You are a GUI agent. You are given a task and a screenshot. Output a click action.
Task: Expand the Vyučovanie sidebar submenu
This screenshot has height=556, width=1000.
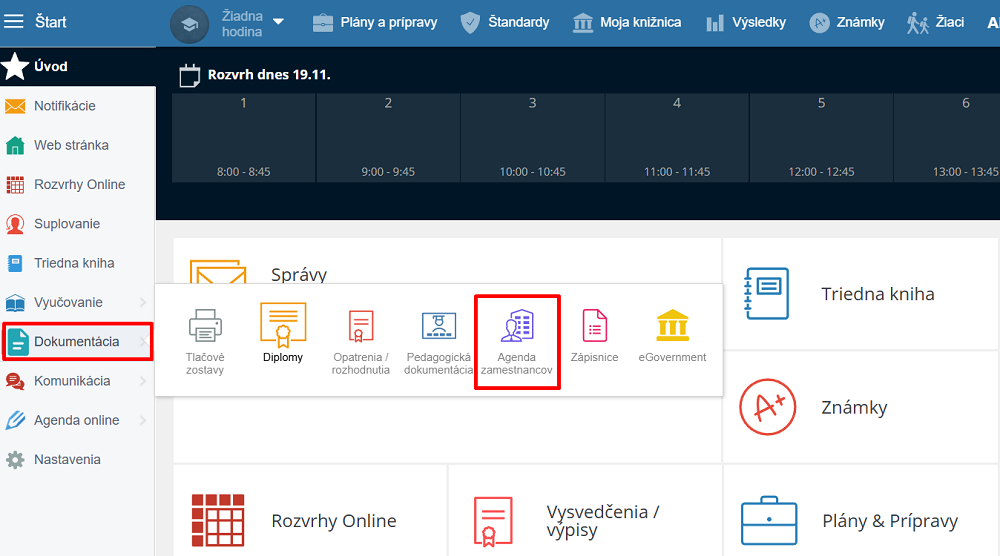tap(143, 302)
